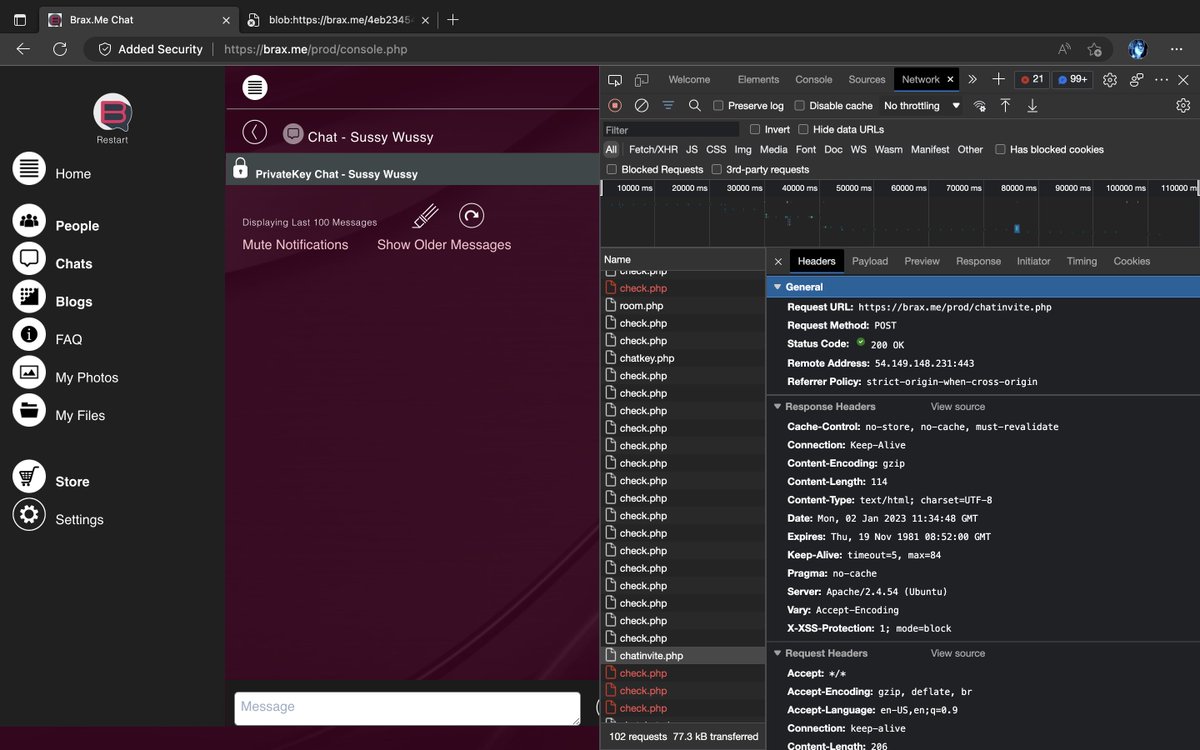1200x750 pixels.
Task: Click the network Filter text field
Action: tap(671, 130)
